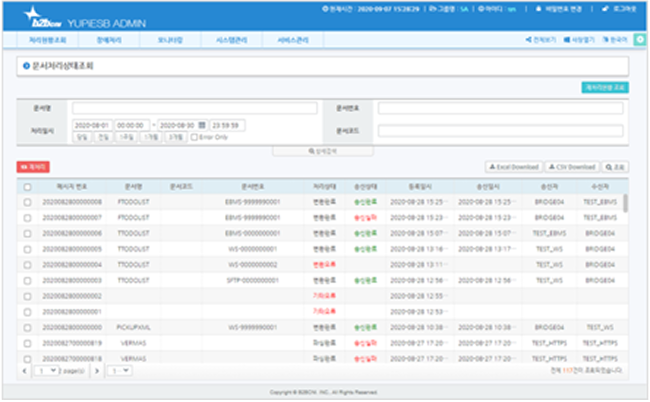Click the teal settings icon at top right
Viewport: 650px width, 402px height.
[x=640, y=40]
